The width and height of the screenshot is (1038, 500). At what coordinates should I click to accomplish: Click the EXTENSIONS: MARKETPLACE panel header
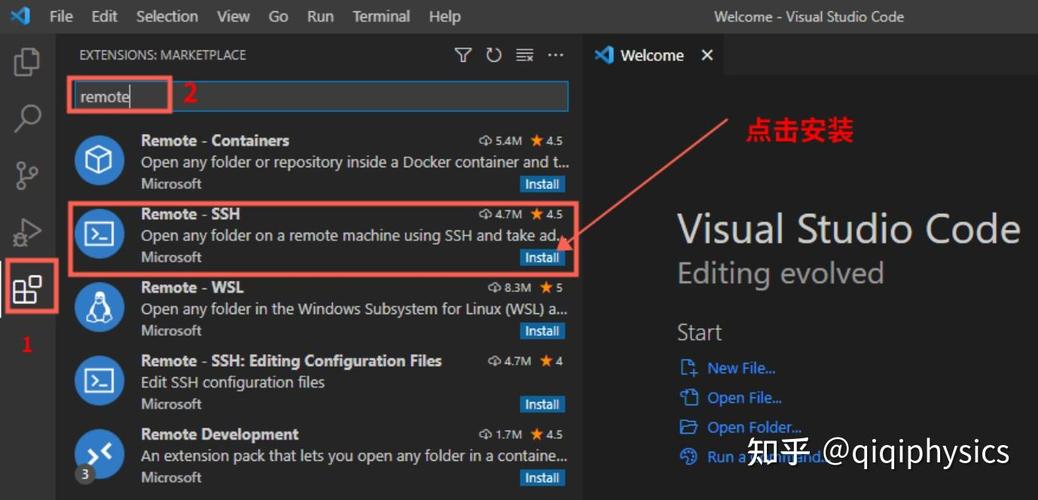pyautogui.click(x=162, y=55)
